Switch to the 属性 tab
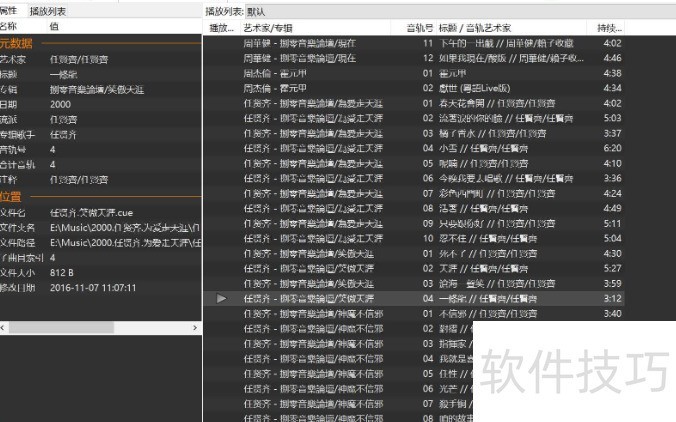Screen dimensions: 676x422 tap(9, 9)
